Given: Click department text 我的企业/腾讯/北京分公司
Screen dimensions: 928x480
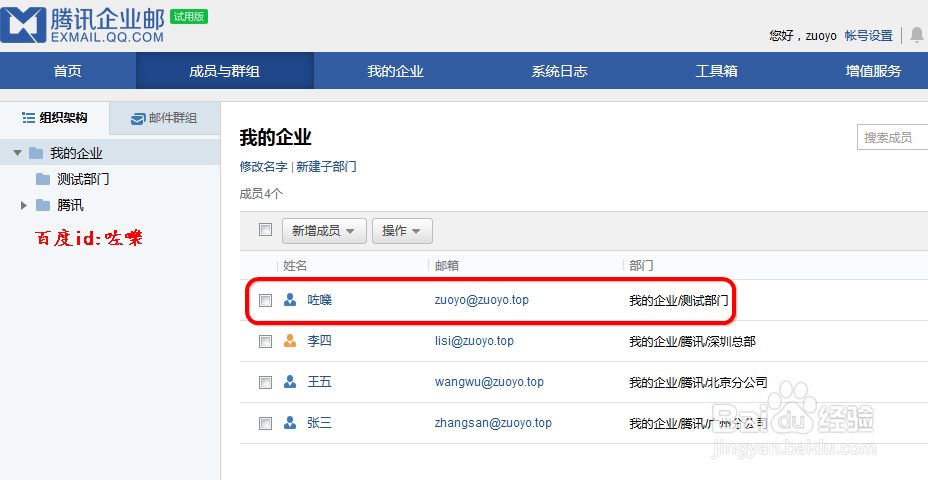Looking at the screenshot, I should point(698,382).
